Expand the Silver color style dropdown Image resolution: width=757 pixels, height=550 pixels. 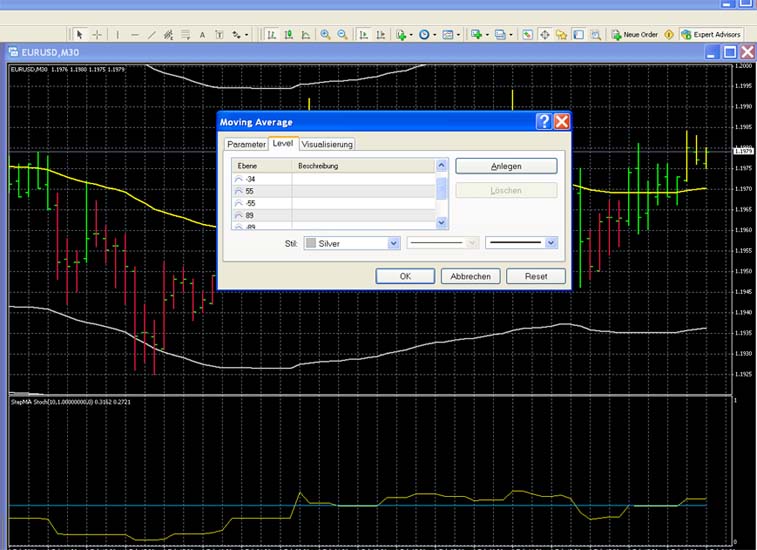[x=393, y=242]
